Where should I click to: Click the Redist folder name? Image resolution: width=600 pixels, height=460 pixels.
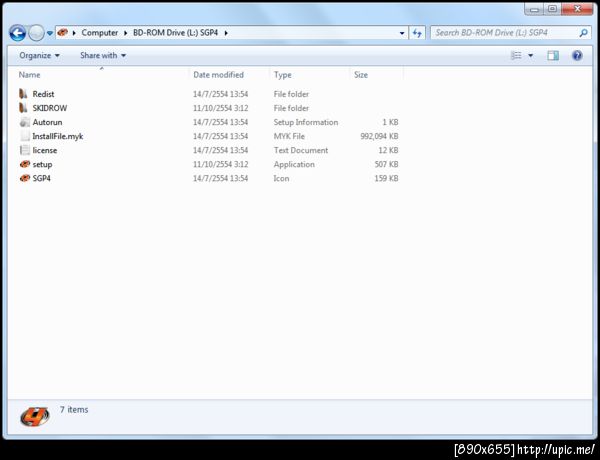tap(43, 94)
